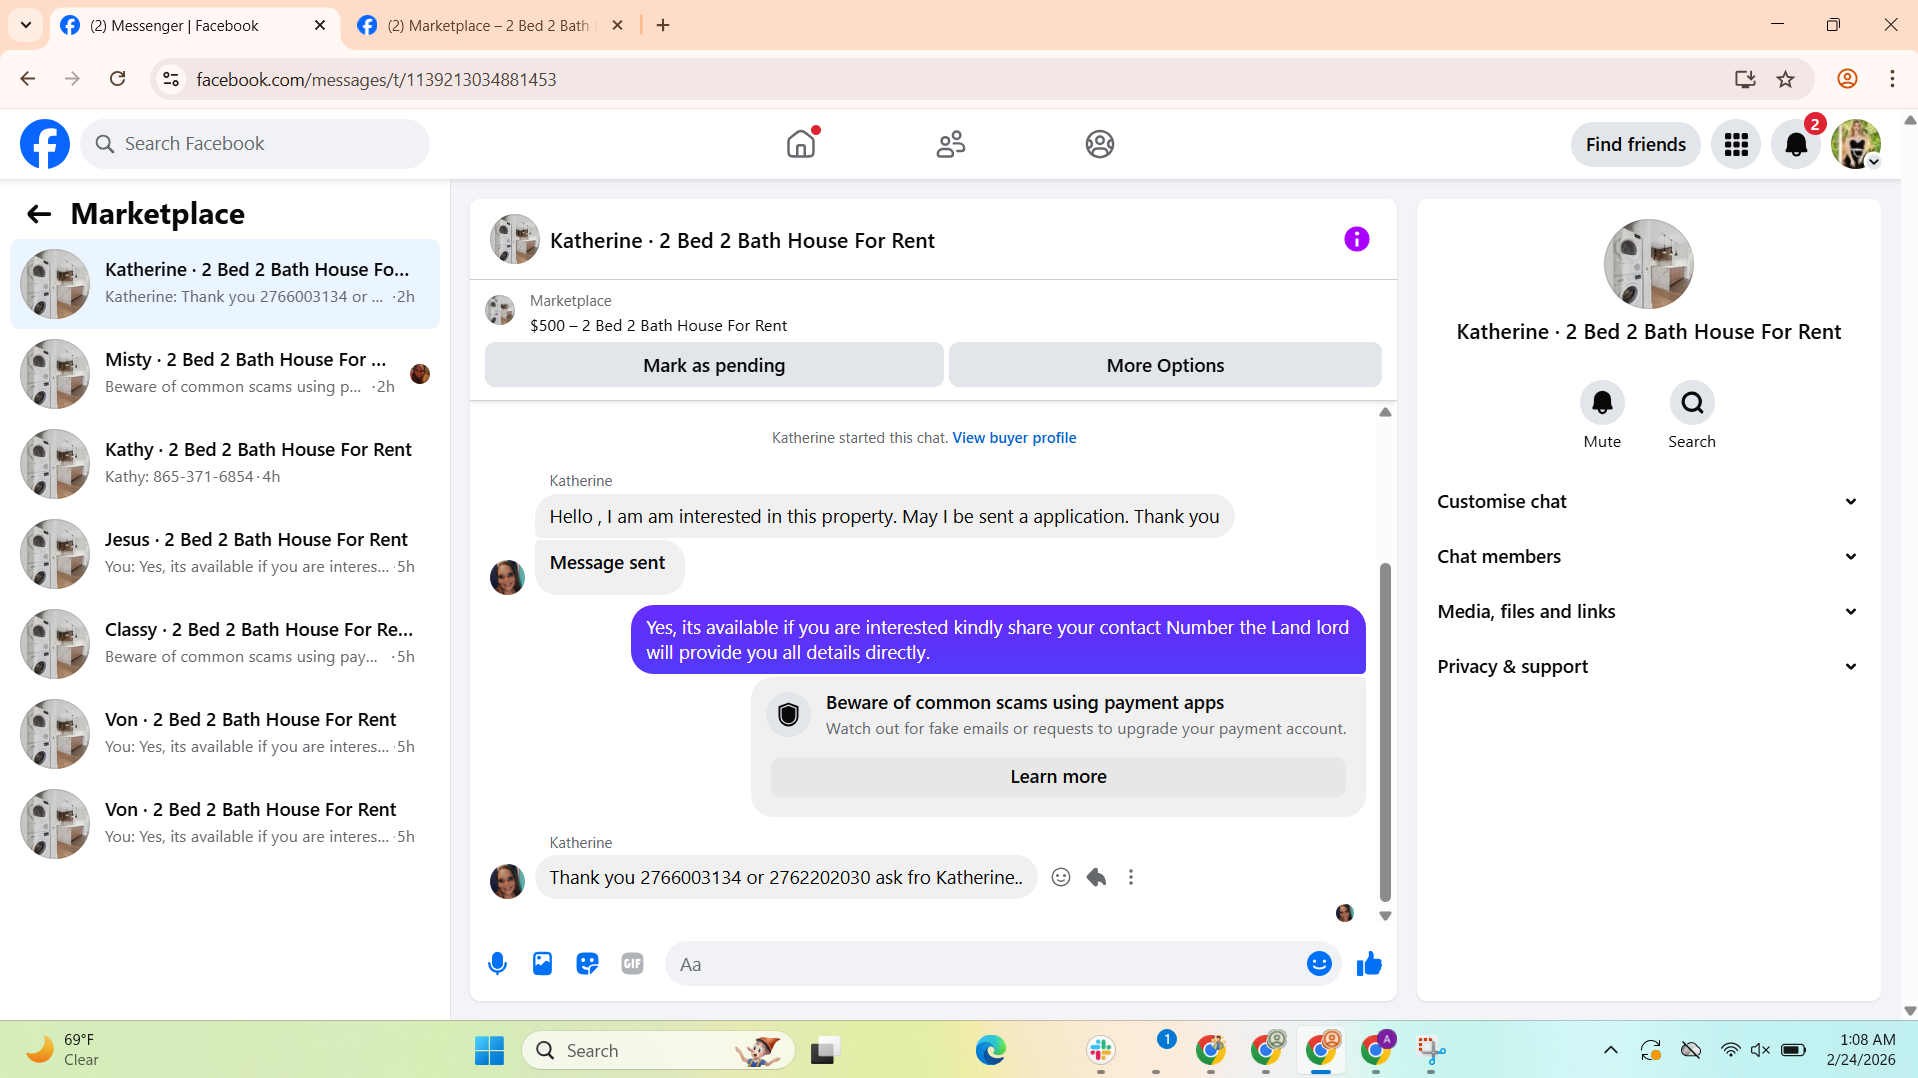Open the Notifications bell with badge
The height and width of the screenshot is (1078, 1918).
[1796, 145]
